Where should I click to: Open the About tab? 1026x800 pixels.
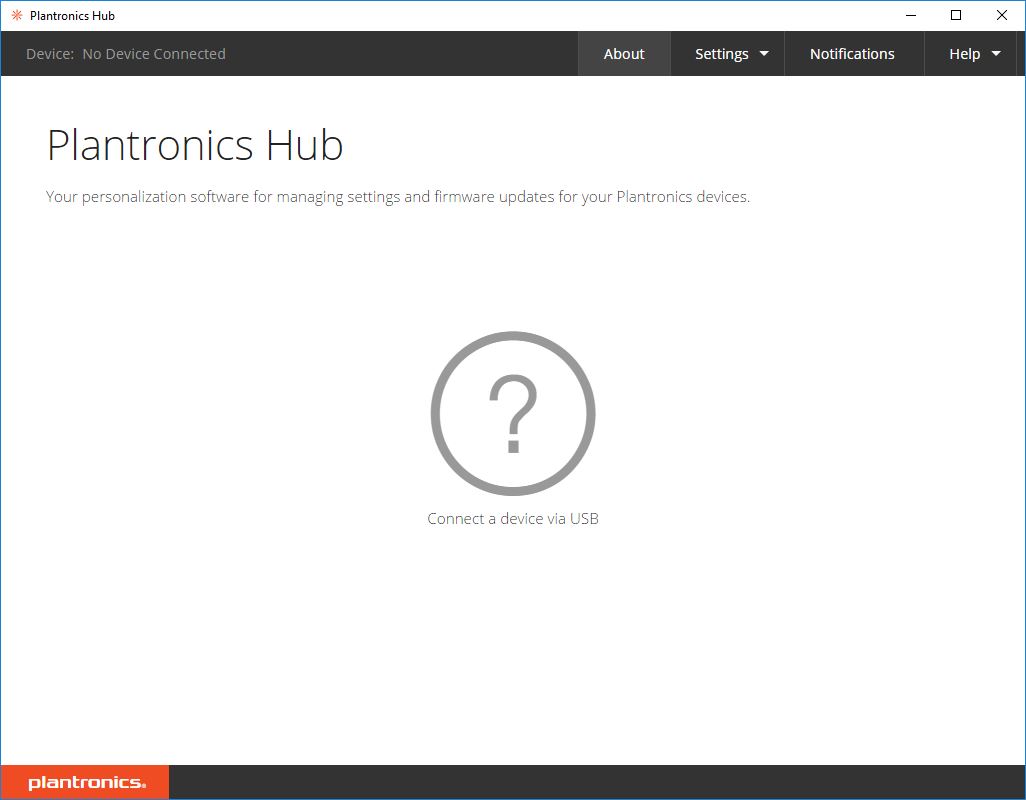pyautogui.click(x=624, y=54)
